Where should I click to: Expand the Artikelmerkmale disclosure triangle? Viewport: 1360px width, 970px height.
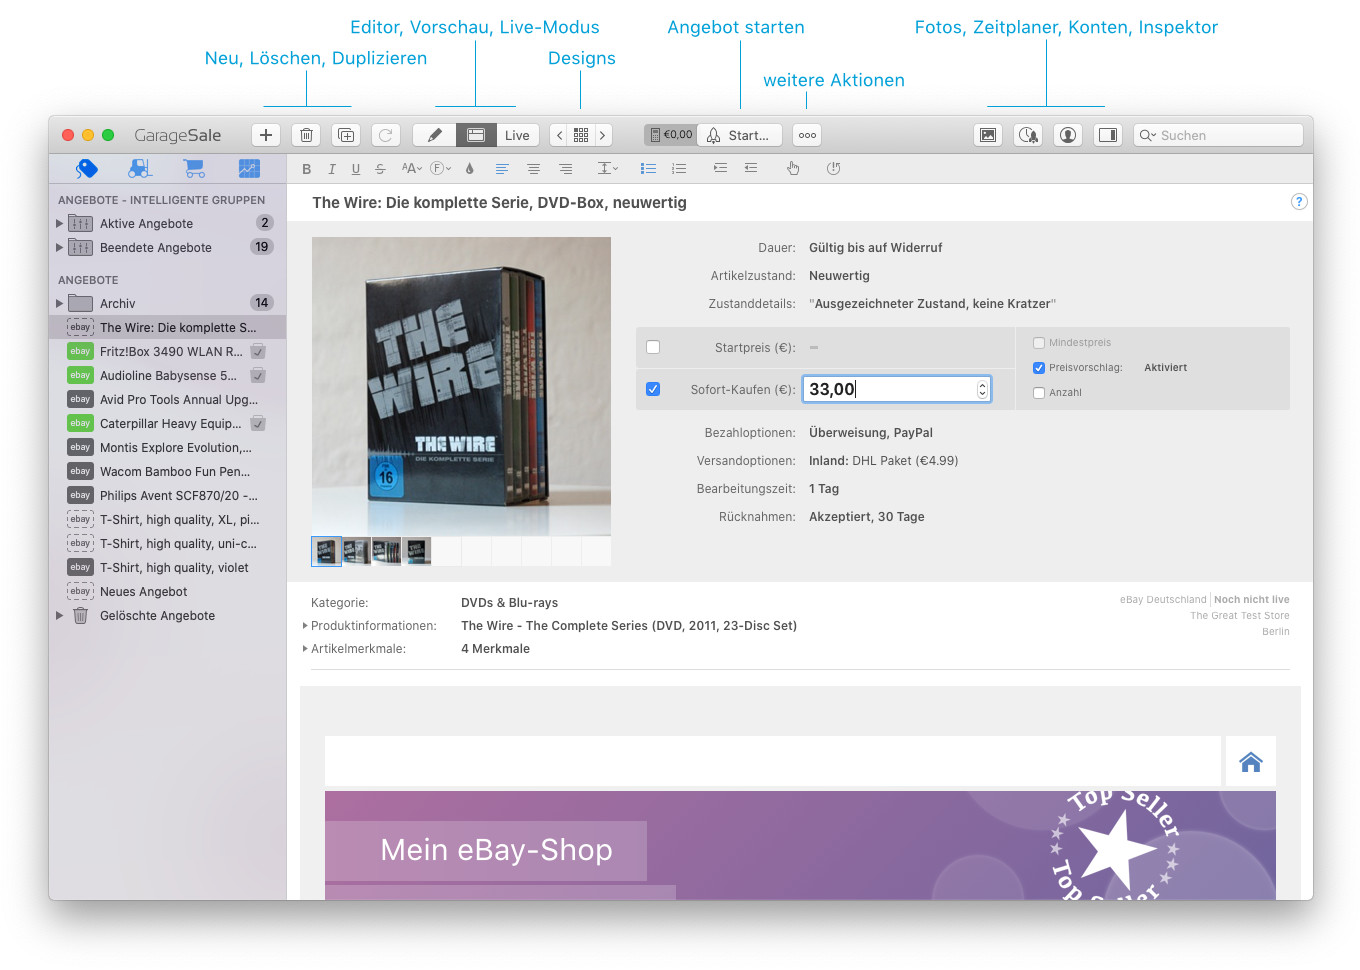(x=305, y=649)
